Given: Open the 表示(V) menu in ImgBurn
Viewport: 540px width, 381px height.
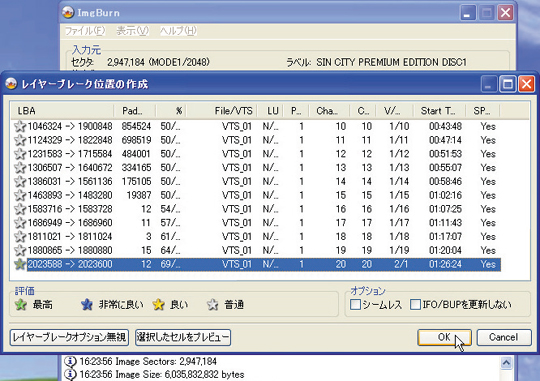Looking at the screenshot, I should (133, 31).
